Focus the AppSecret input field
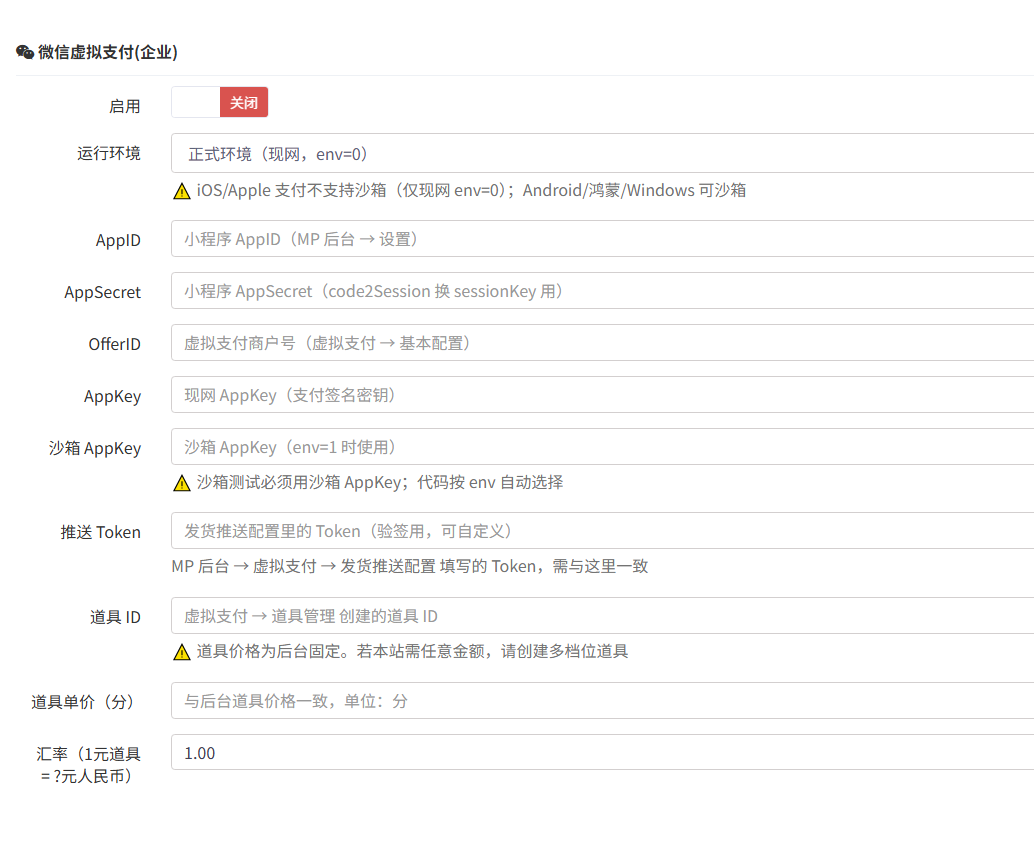1034x841 pixels. click(602, 291)
